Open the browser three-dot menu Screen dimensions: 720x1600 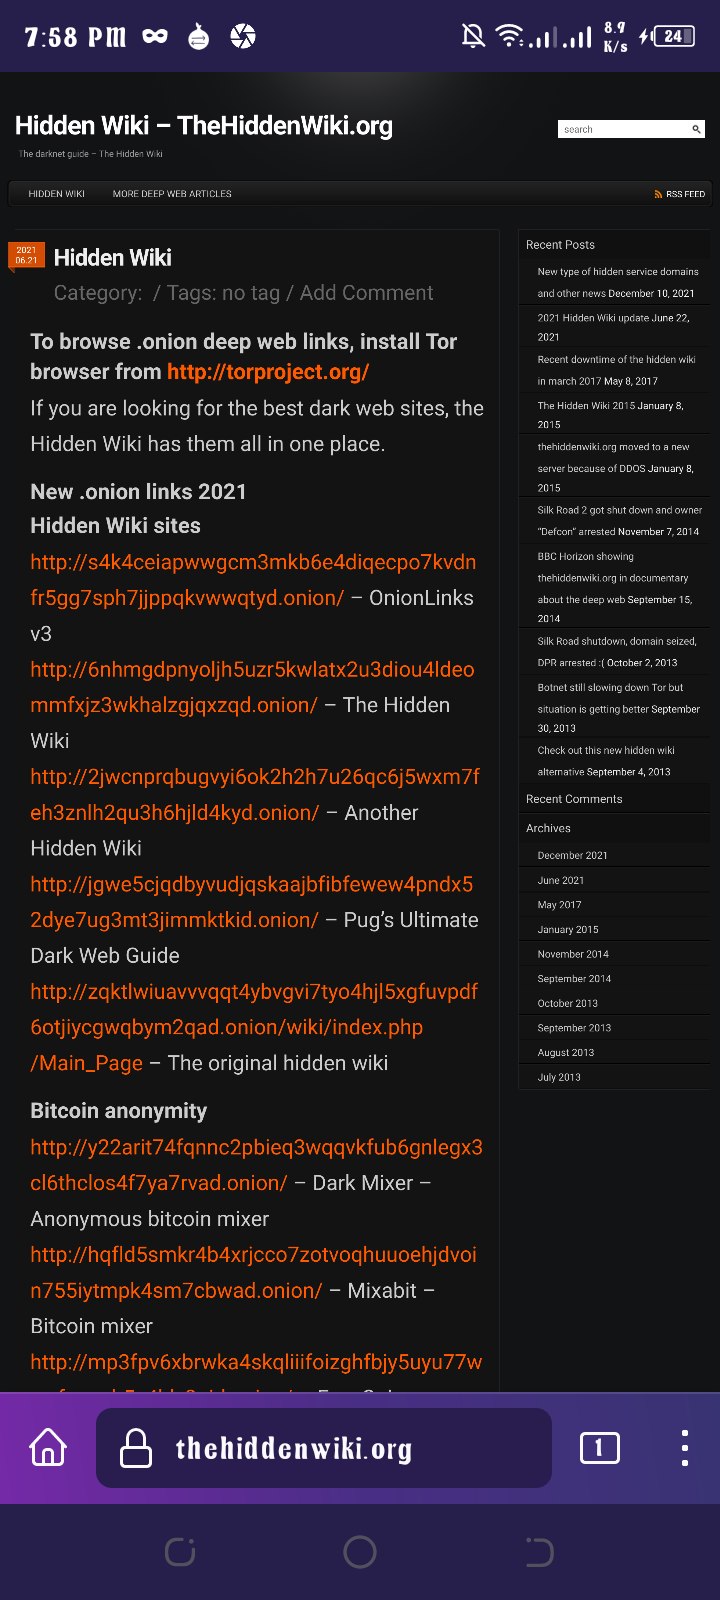684,1447
